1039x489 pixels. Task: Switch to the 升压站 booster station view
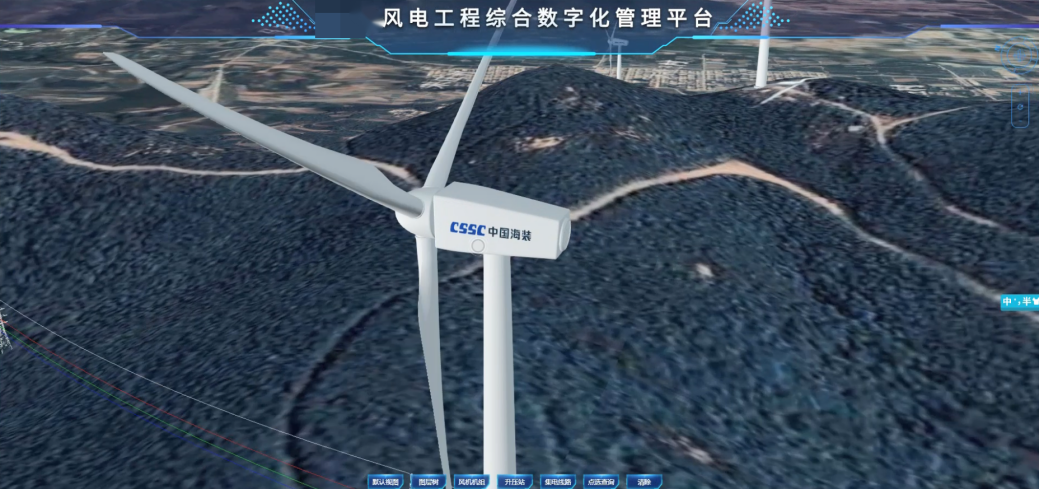(514, 482)
